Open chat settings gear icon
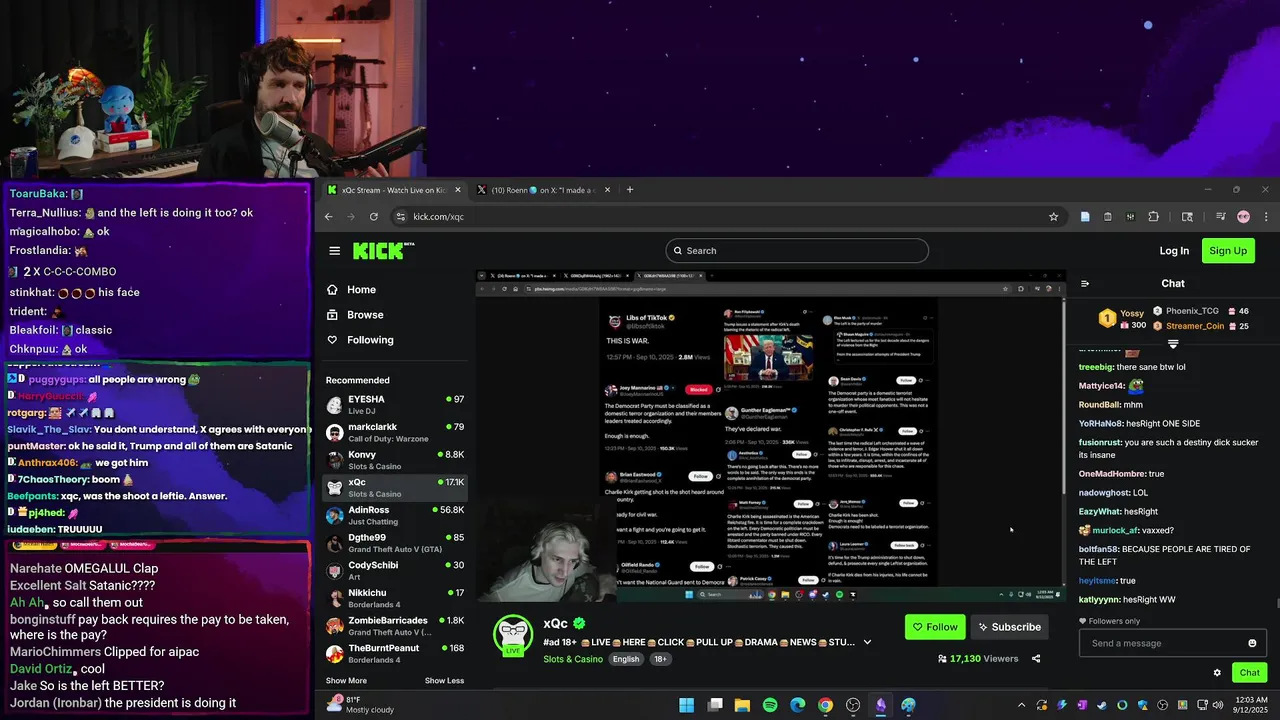Screen dimensions: 1280x720 pyautogui.click(x=1217, y=673)
